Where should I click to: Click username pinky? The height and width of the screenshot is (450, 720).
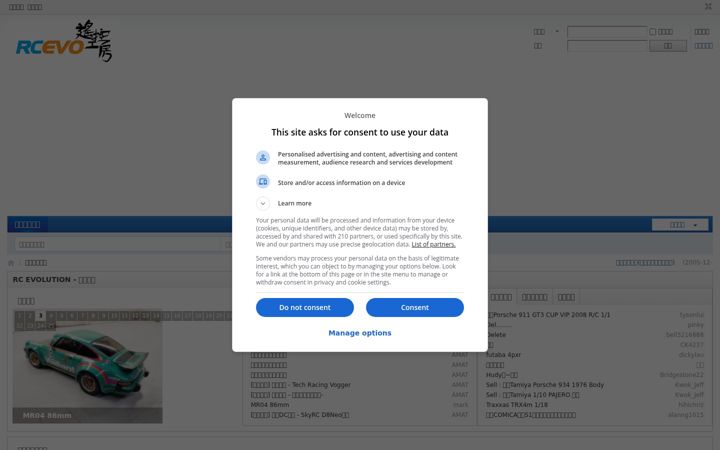pos(696,325)
